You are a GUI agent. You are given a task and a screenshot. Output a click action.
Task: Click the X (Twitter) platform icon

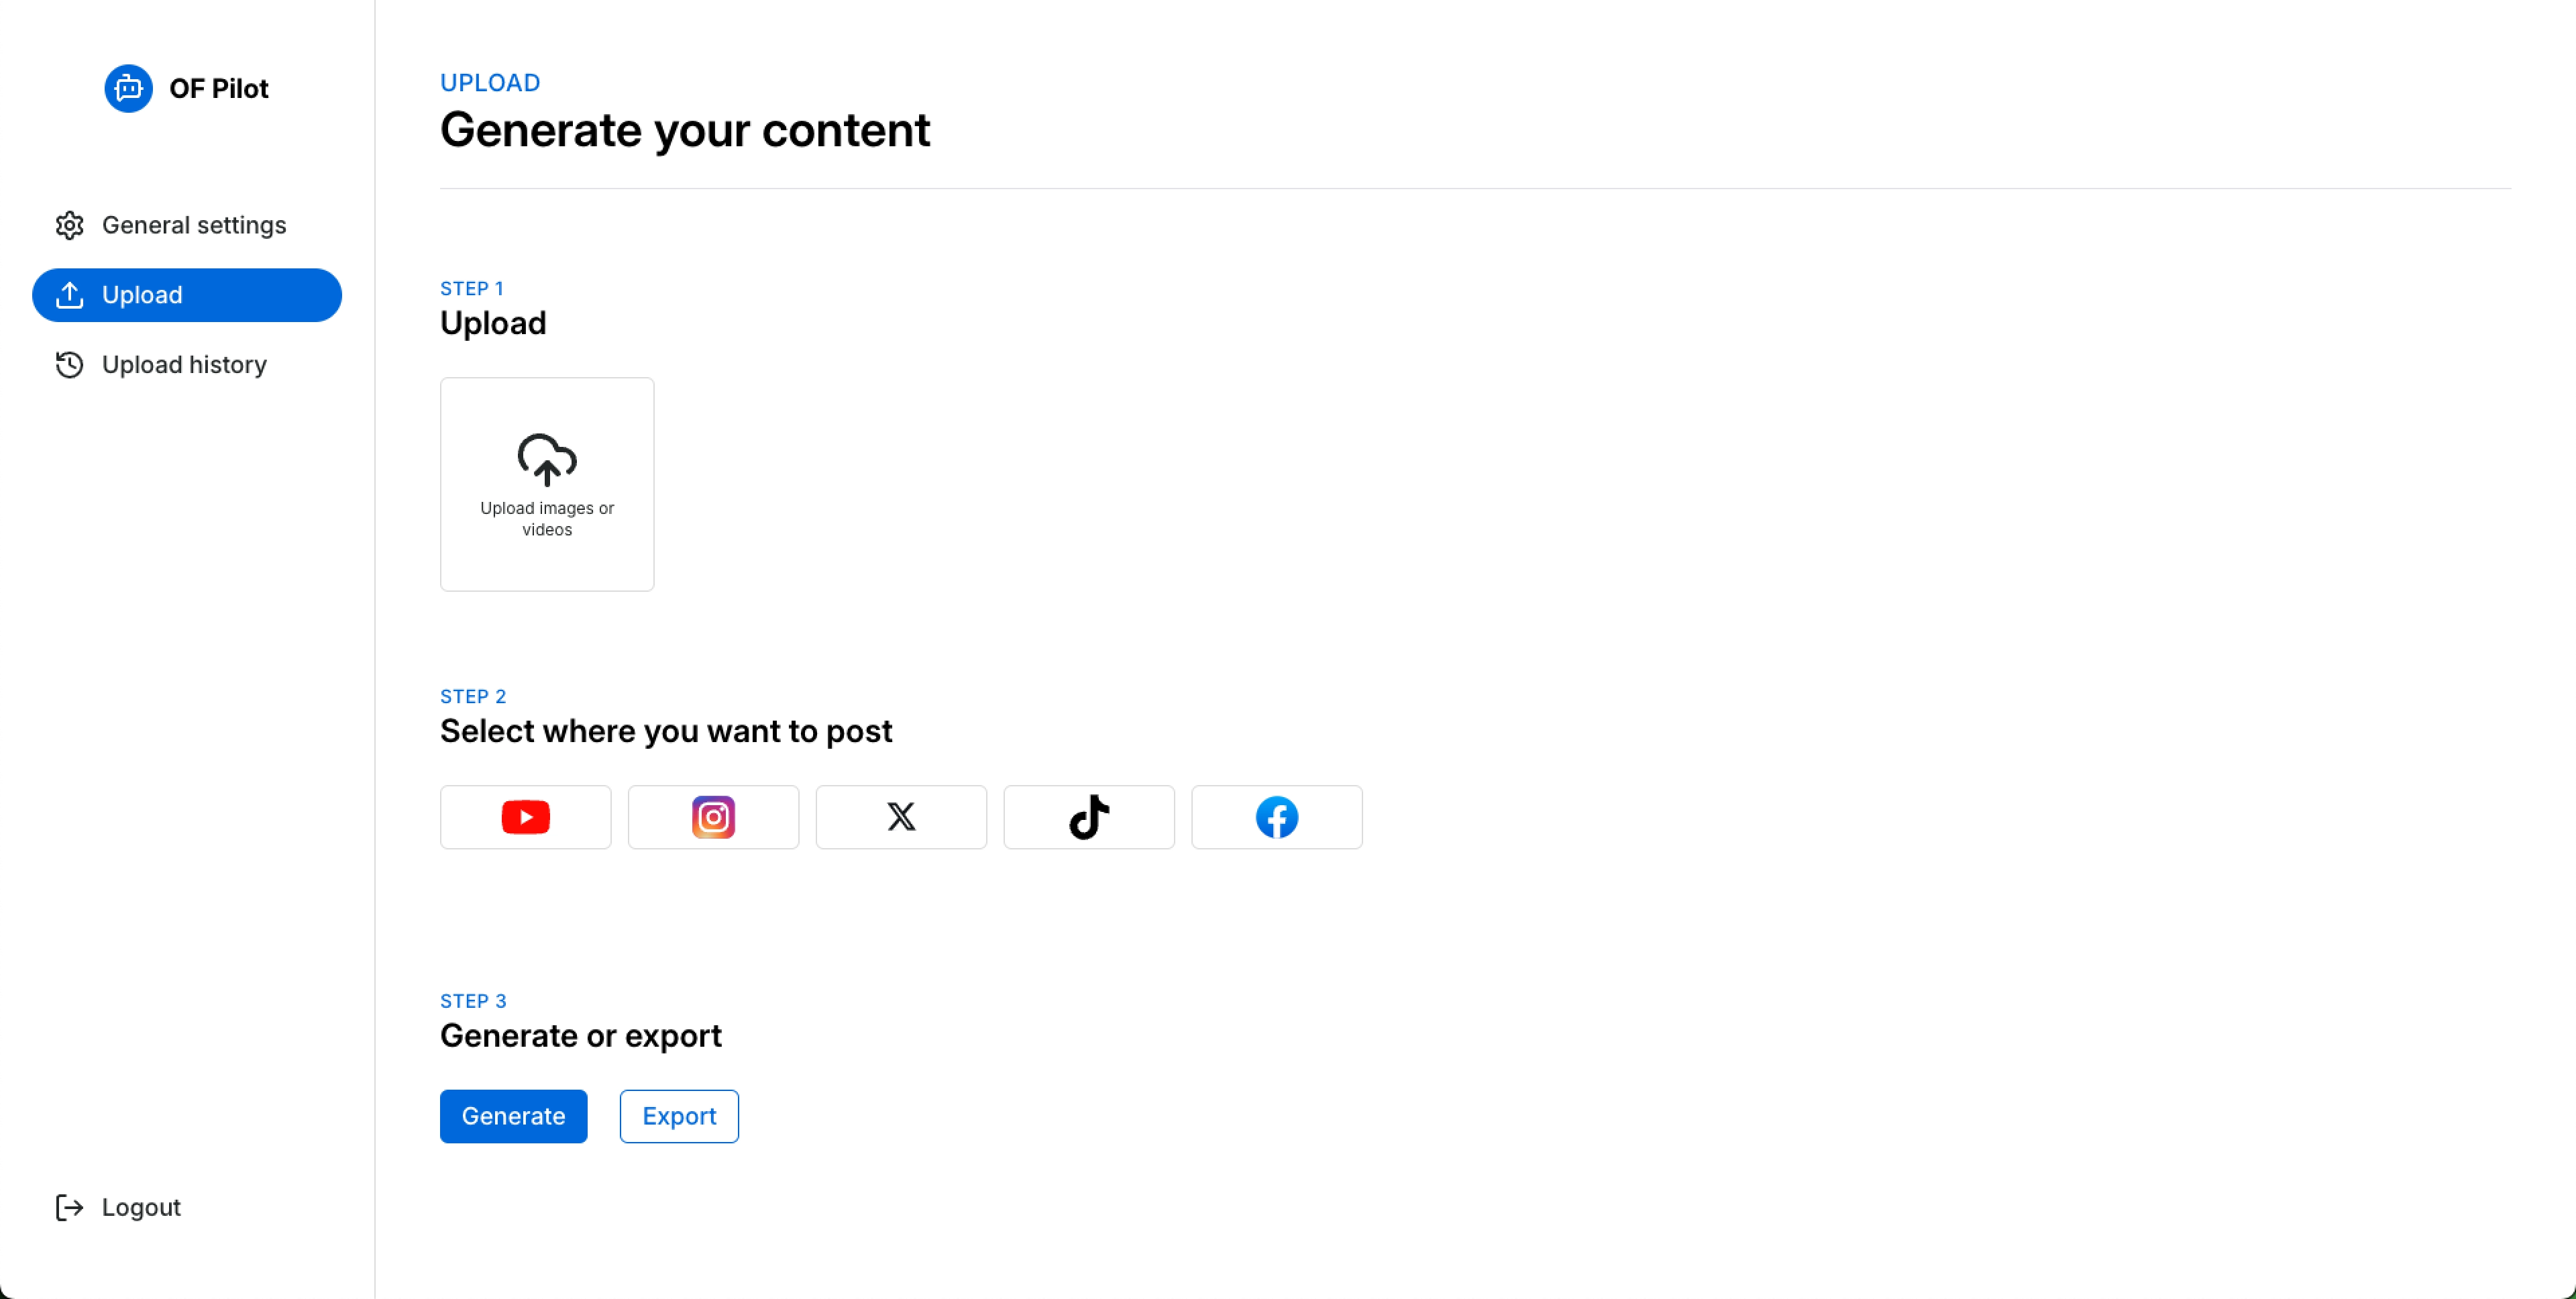(x=902, y=817)
